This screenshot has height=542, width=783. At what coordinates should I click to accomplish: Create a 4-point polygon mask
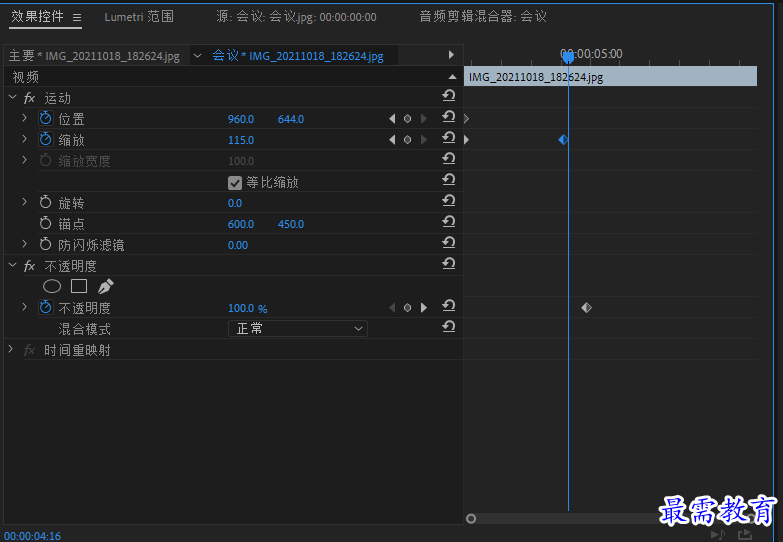tap(79, 286)
